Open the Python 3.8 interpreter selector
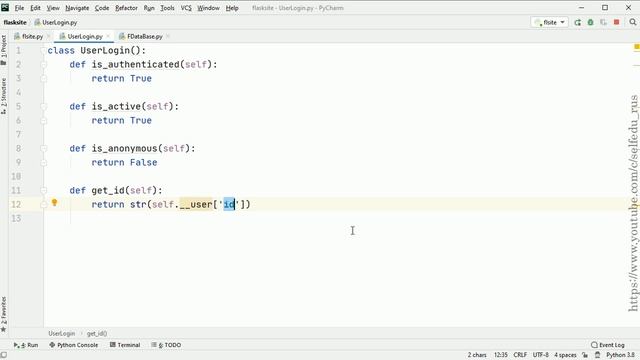 tap(620, 355)
